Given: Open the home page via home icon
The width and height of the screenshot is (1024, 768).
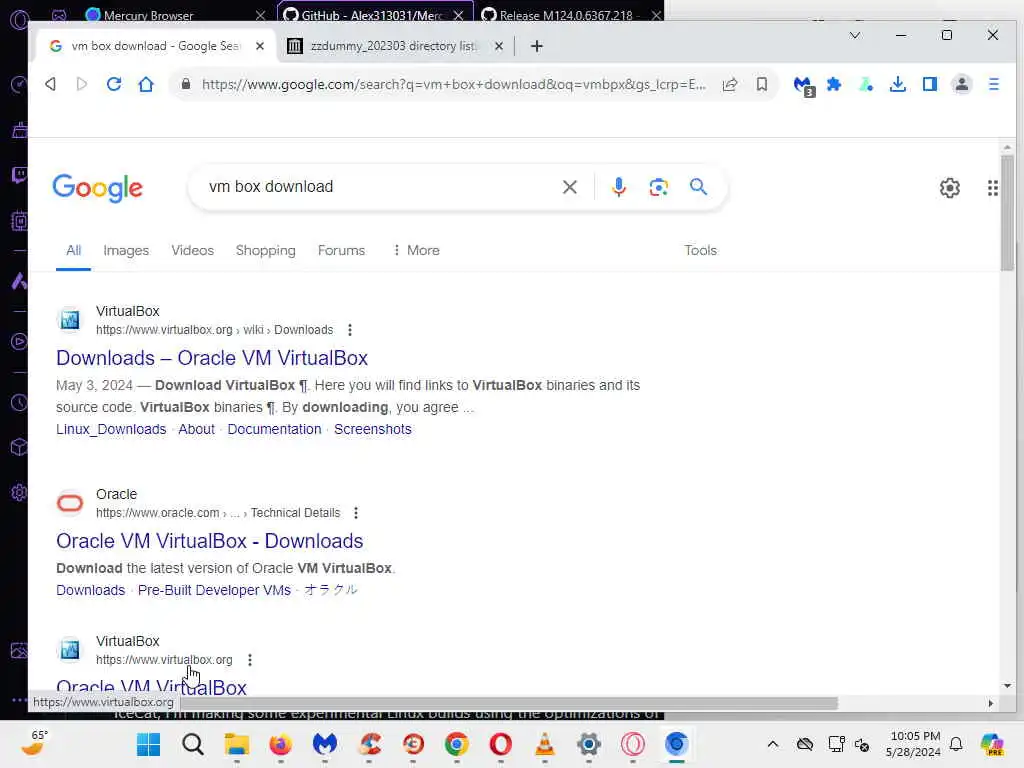Looking at the screenshot, I should tap(146, 84).
